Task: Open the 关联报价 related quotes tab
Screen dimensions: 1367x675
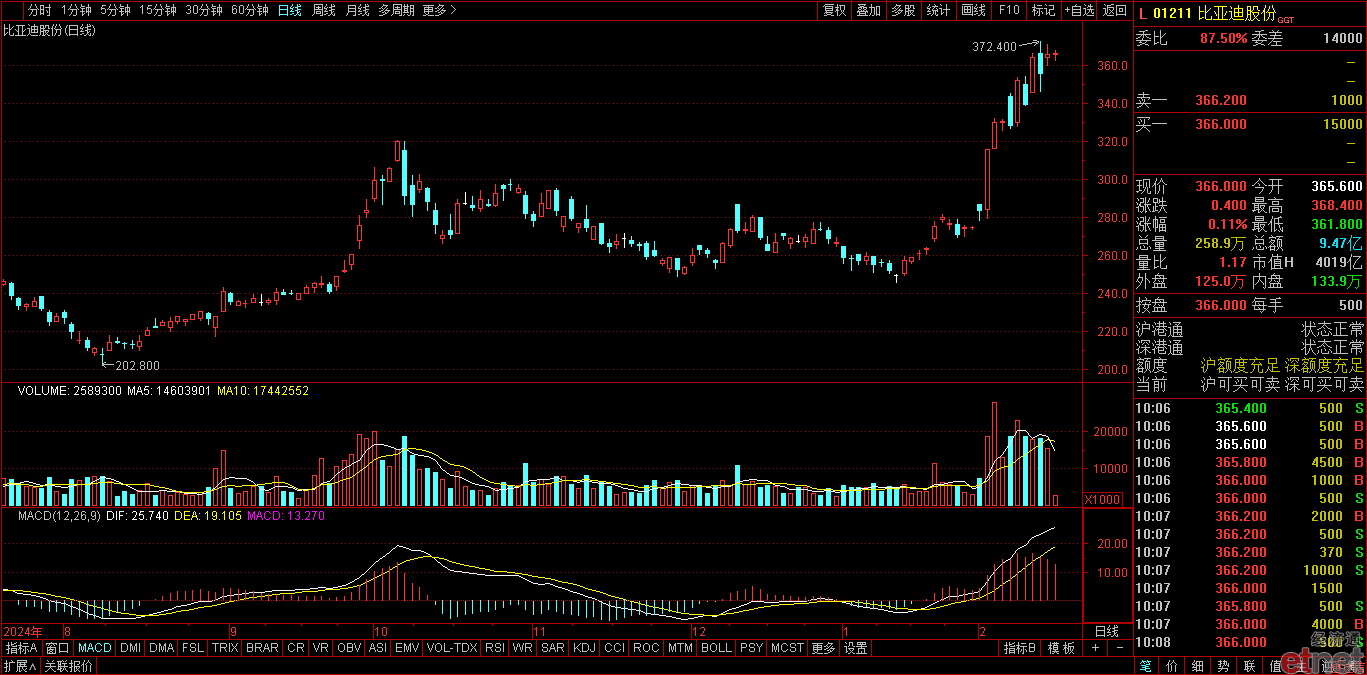Action: [x=68, y=666]
